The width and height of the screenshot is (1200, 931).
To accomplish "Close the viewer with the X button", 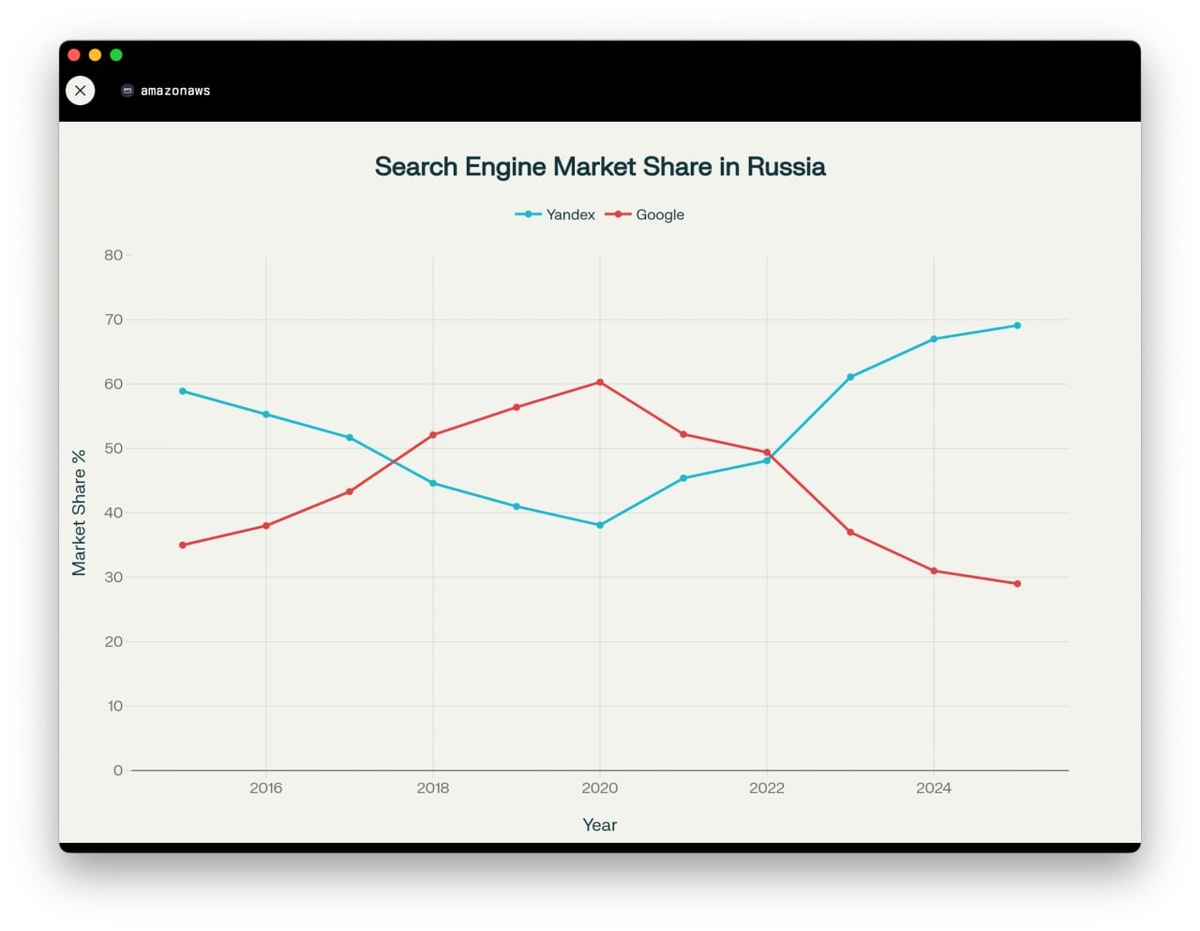I will point(80,90).
